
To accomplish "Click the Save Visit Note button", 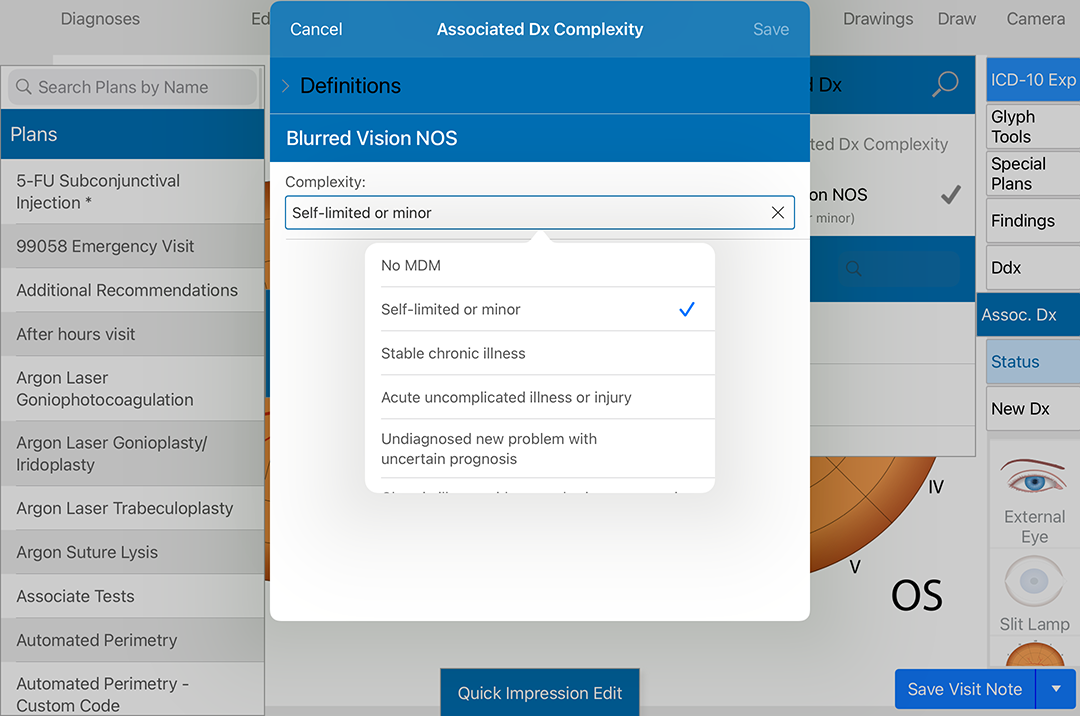I will (964, 689).
